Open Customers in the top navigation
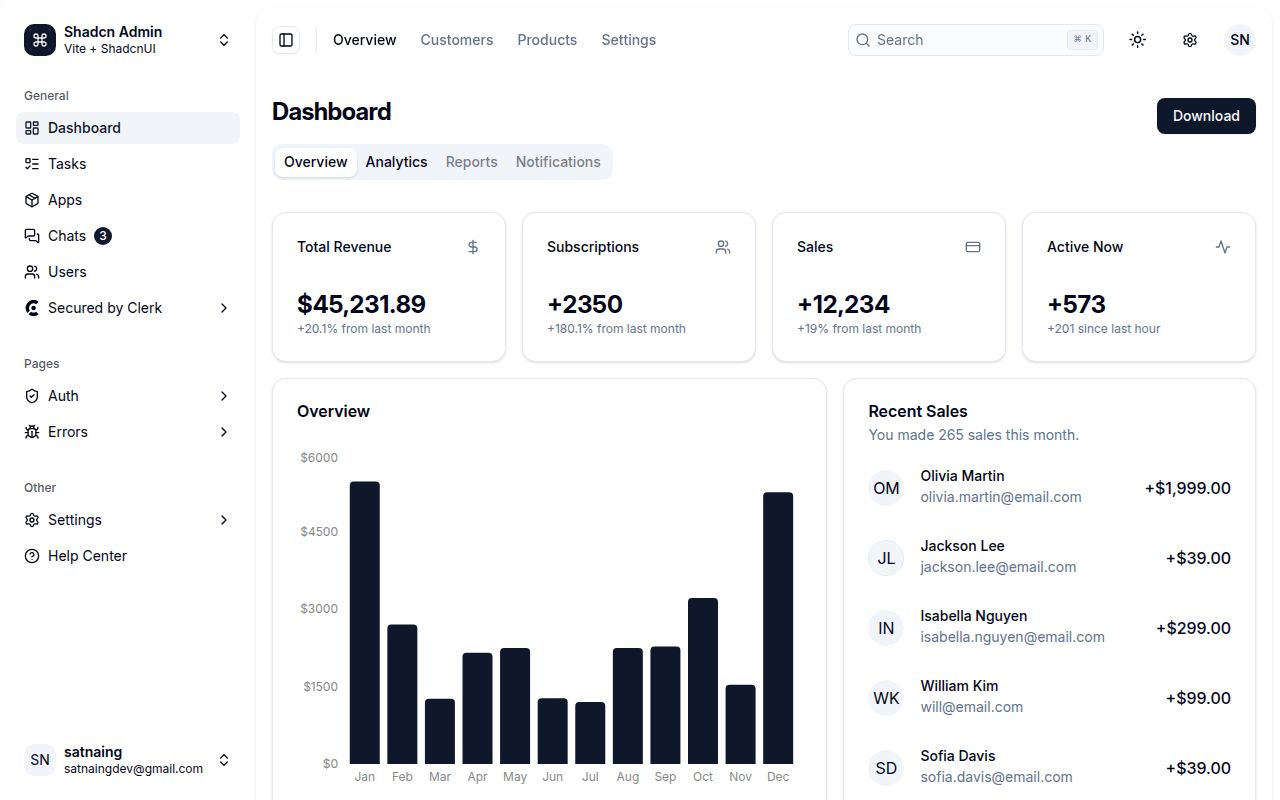 [457, 40]
